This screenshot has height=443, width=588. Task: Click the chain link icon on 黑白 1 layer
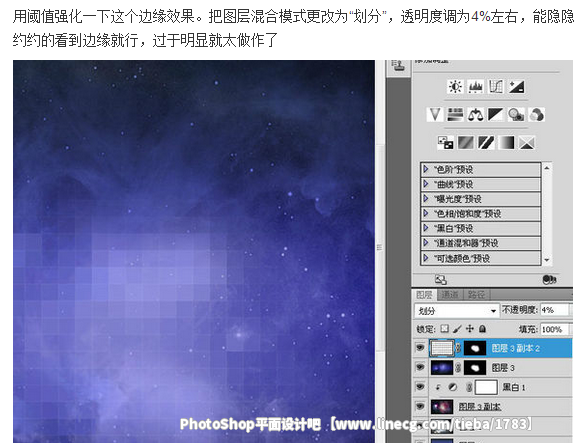pyautogui.click(x=469, y=387)
